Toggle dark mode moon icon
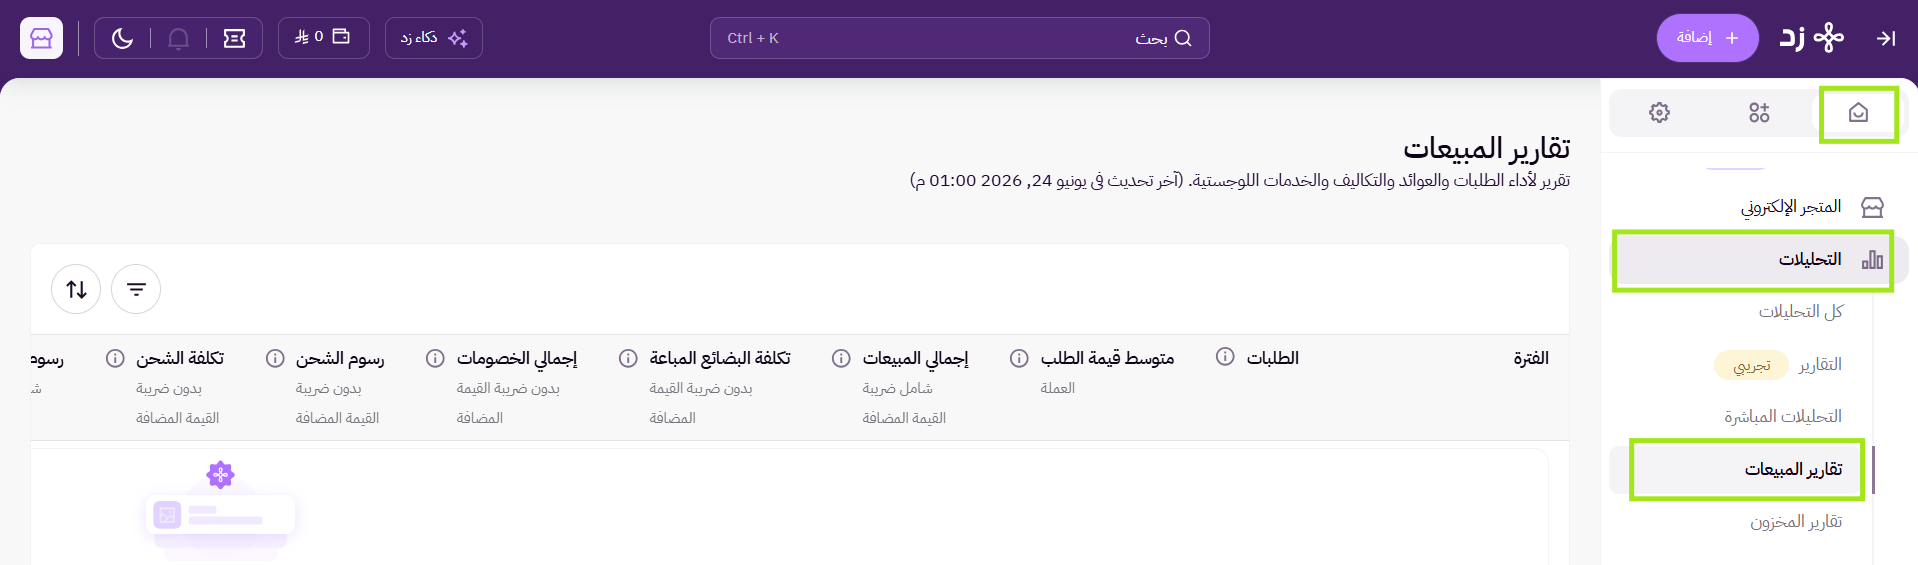Viewport: 1918px width, 565px height. pos(122,38)
